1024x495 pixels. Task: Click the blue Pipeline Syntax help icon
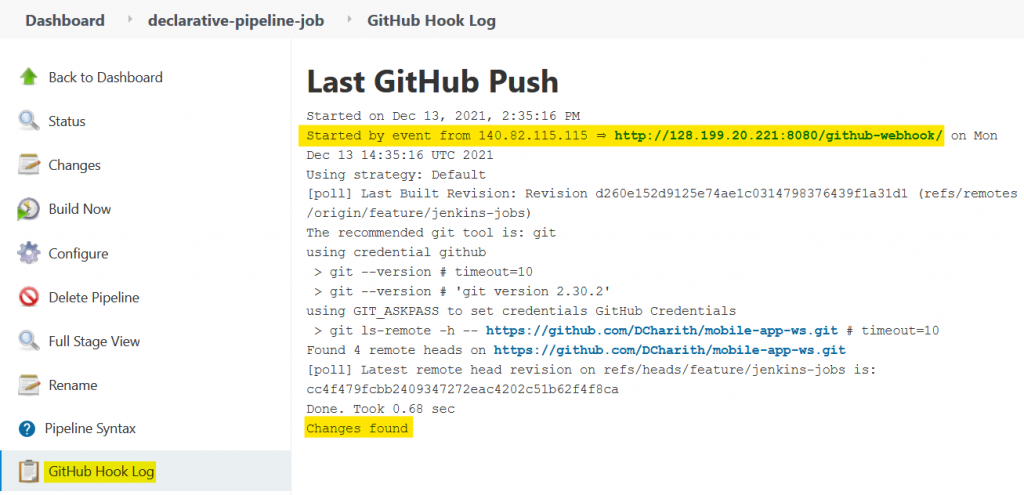click(x=27, y=429)
